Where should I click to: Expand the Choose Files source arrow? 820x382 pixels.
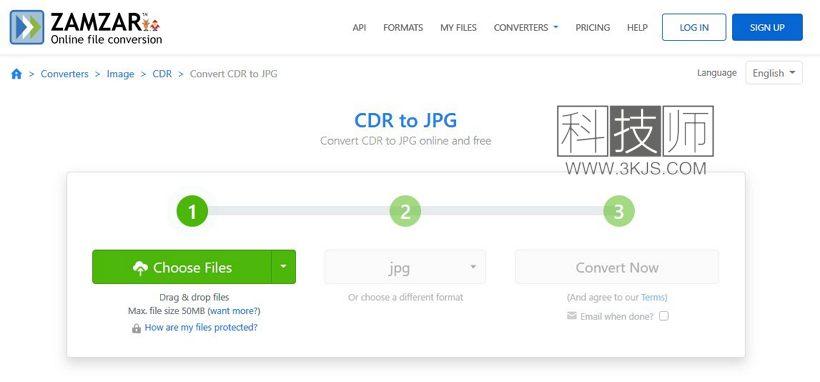tap(283, 267)
